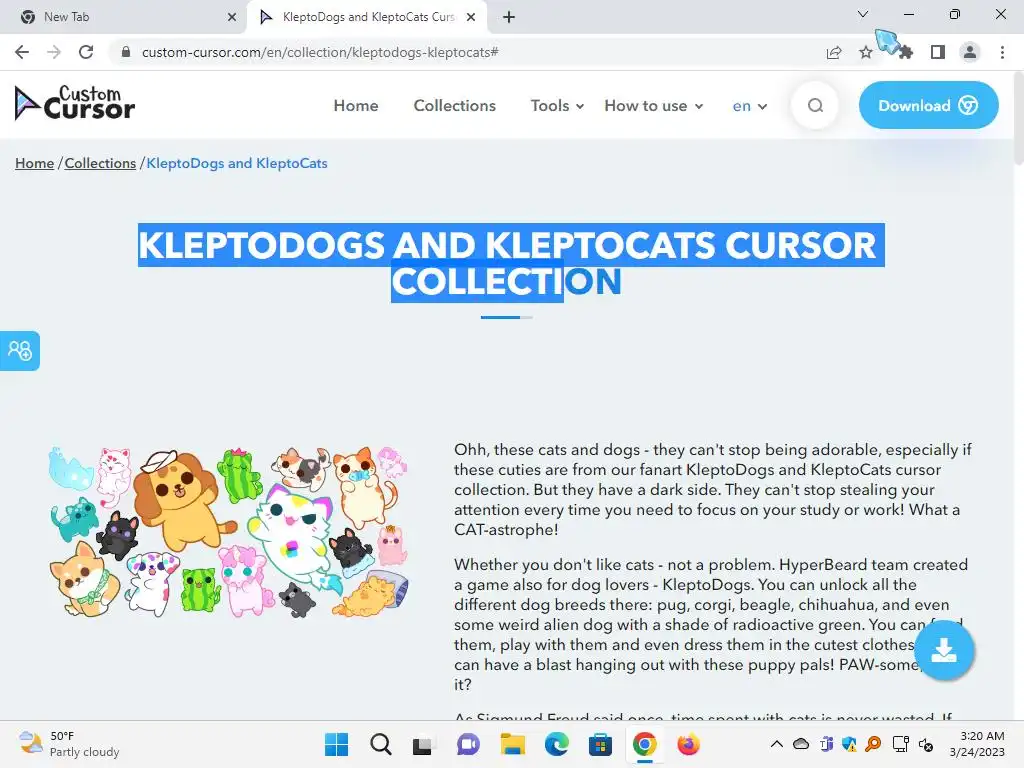
Task: Open the Chrome profile avatar
Action: pos(970,52)
